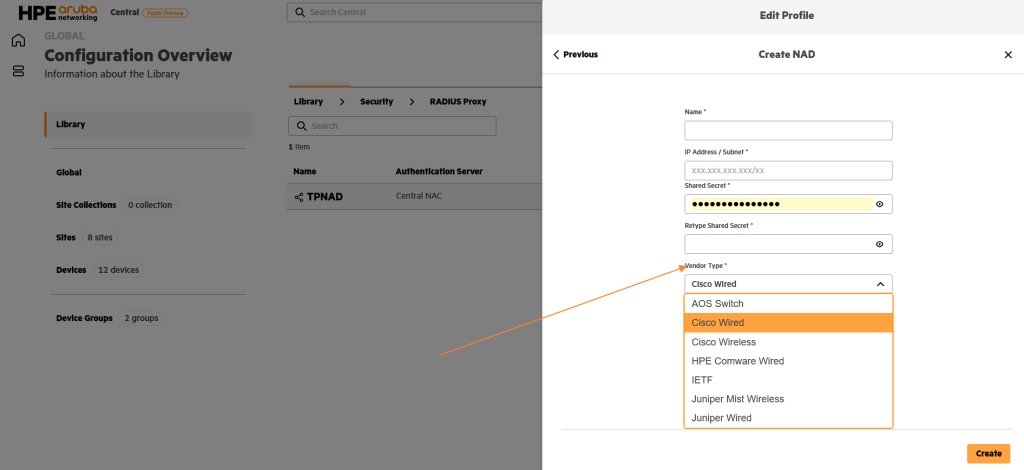Image resolution: width=1024 pixels, height=470 pixels.
Task: Click the home icon in left sidebar
Action: (x=18, y=41)
